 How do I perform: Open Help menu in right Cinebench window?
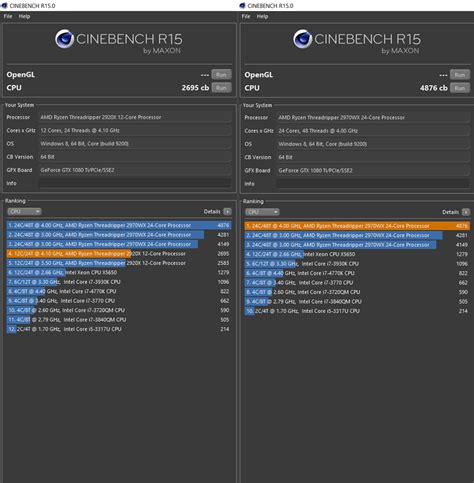click(x=262, y=16)
